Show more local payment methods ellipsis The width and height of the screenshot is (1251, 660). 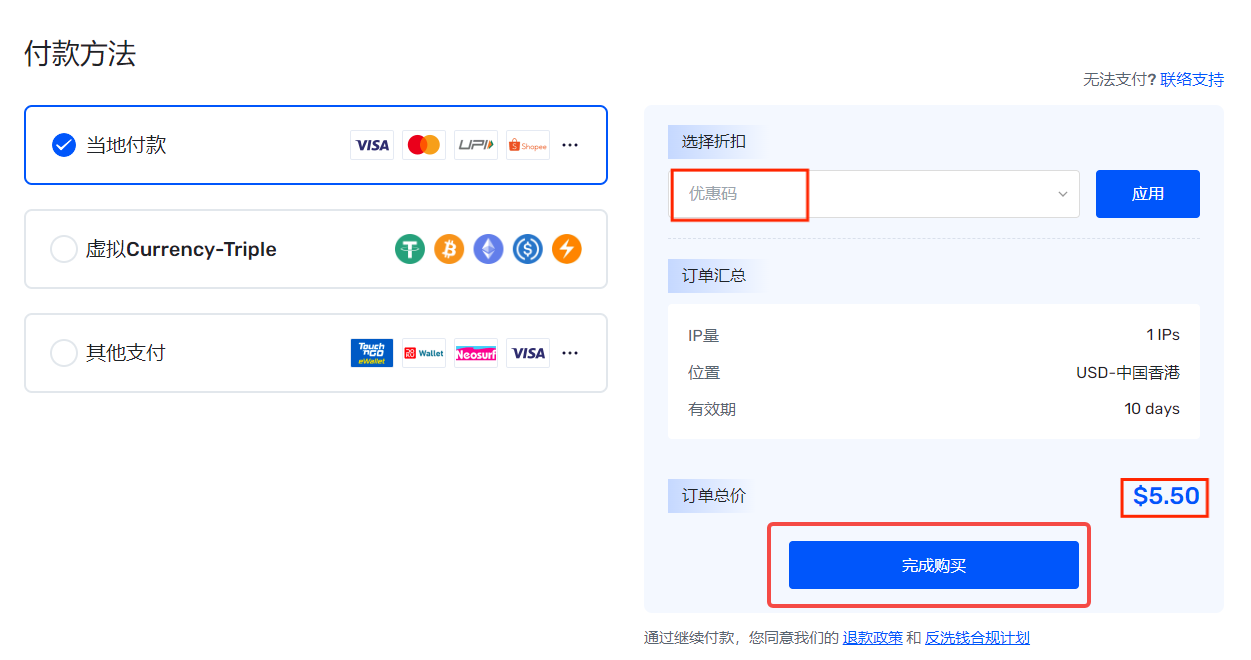point(570,145)
